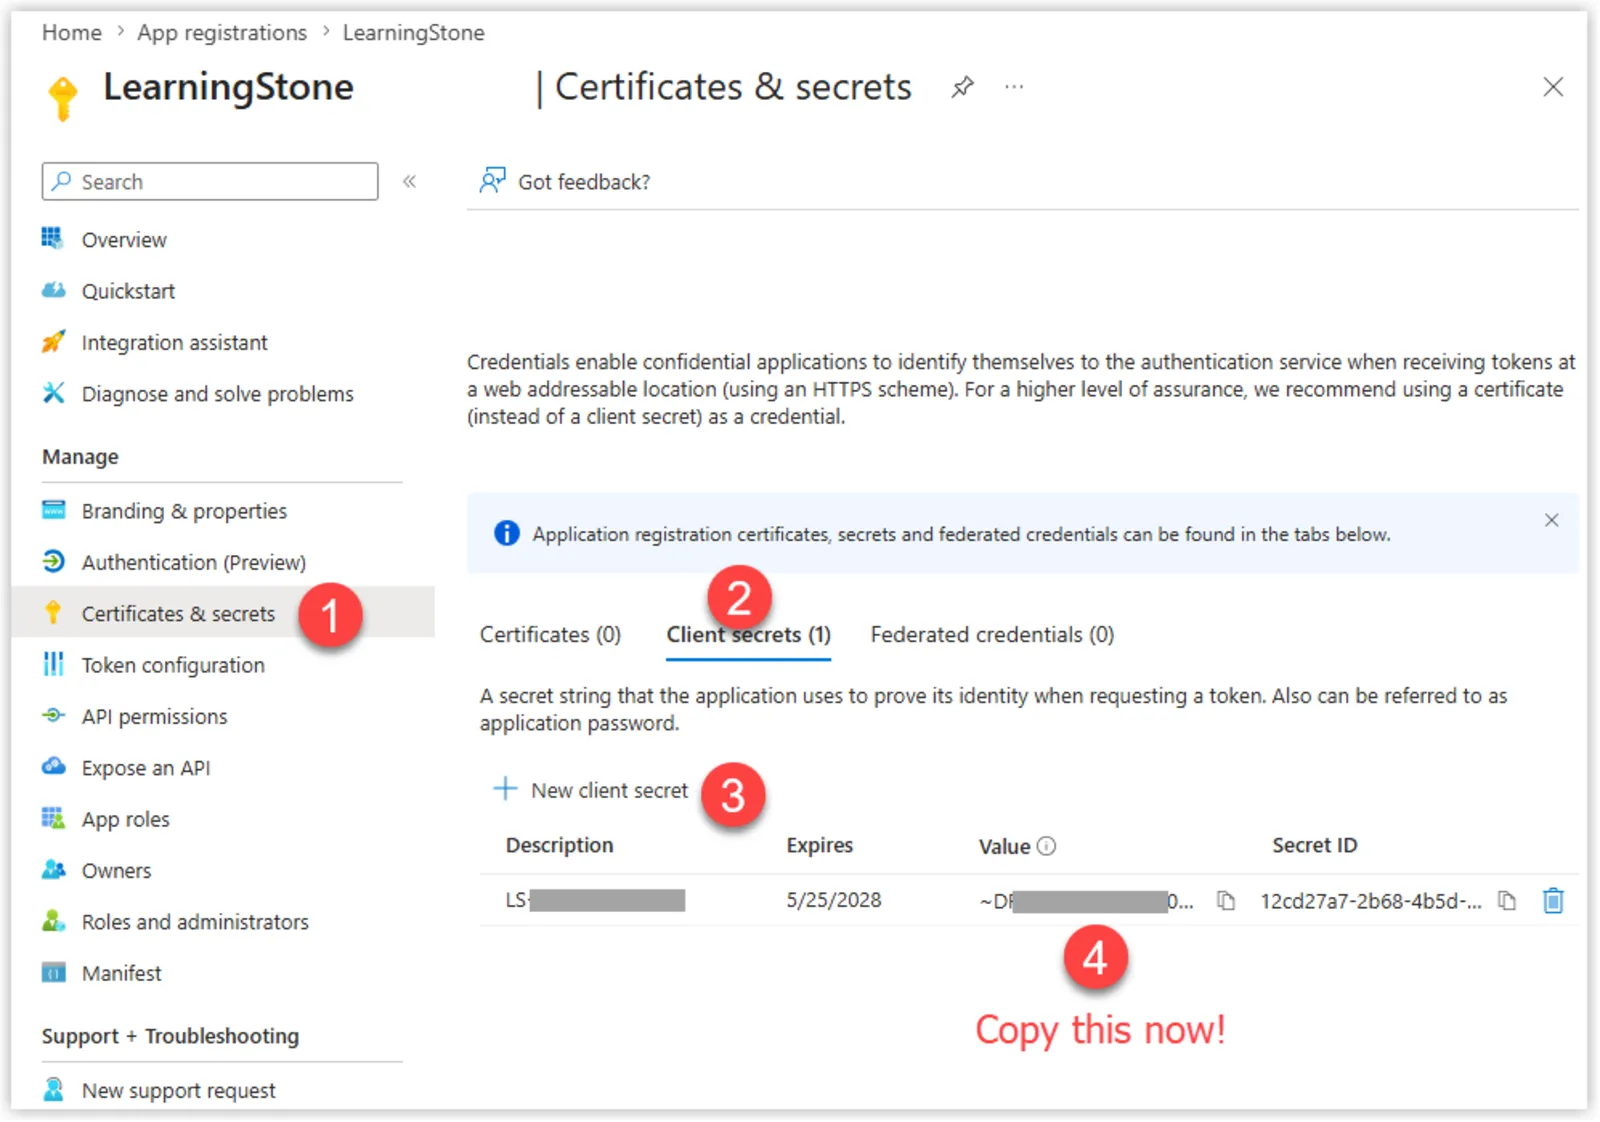Click the Secret ID 12cd27a7-2b68-4b5d-... text
Image resolution: width=1600 pixels, height=1122 pixels.
pyautogui.click(x=1371, y=901)
